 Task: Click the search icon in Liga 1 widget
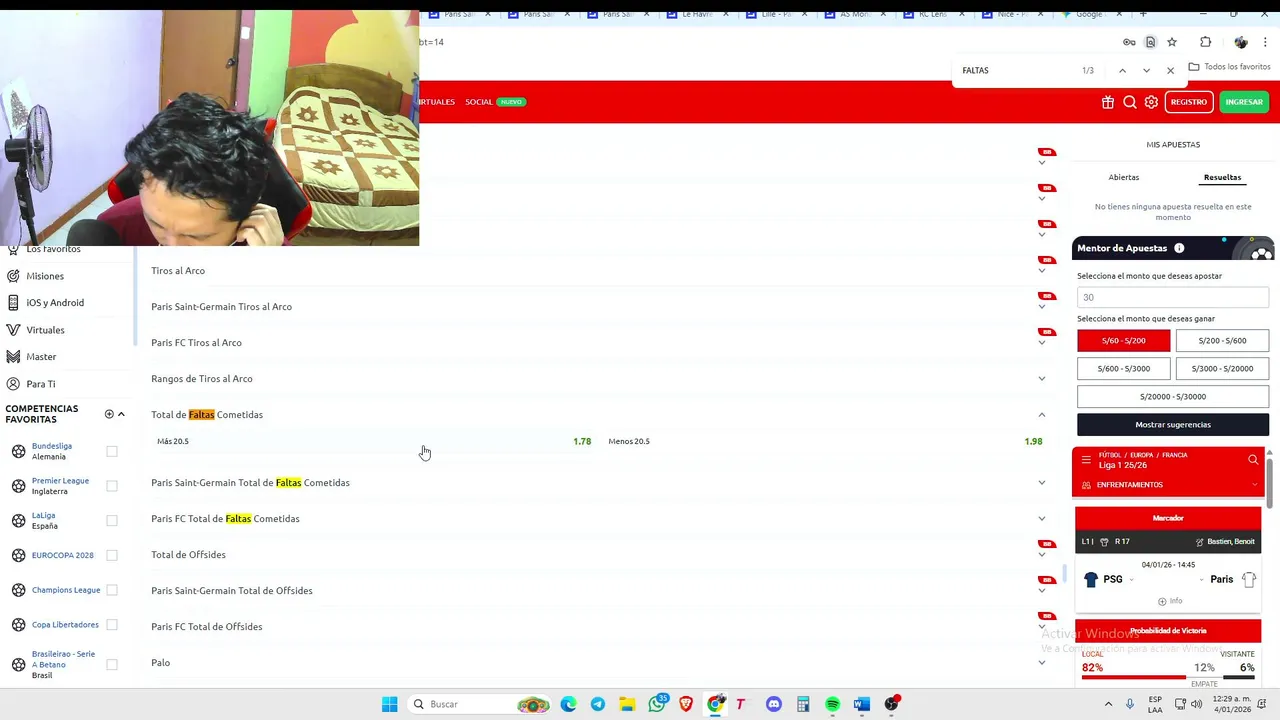1253,460
